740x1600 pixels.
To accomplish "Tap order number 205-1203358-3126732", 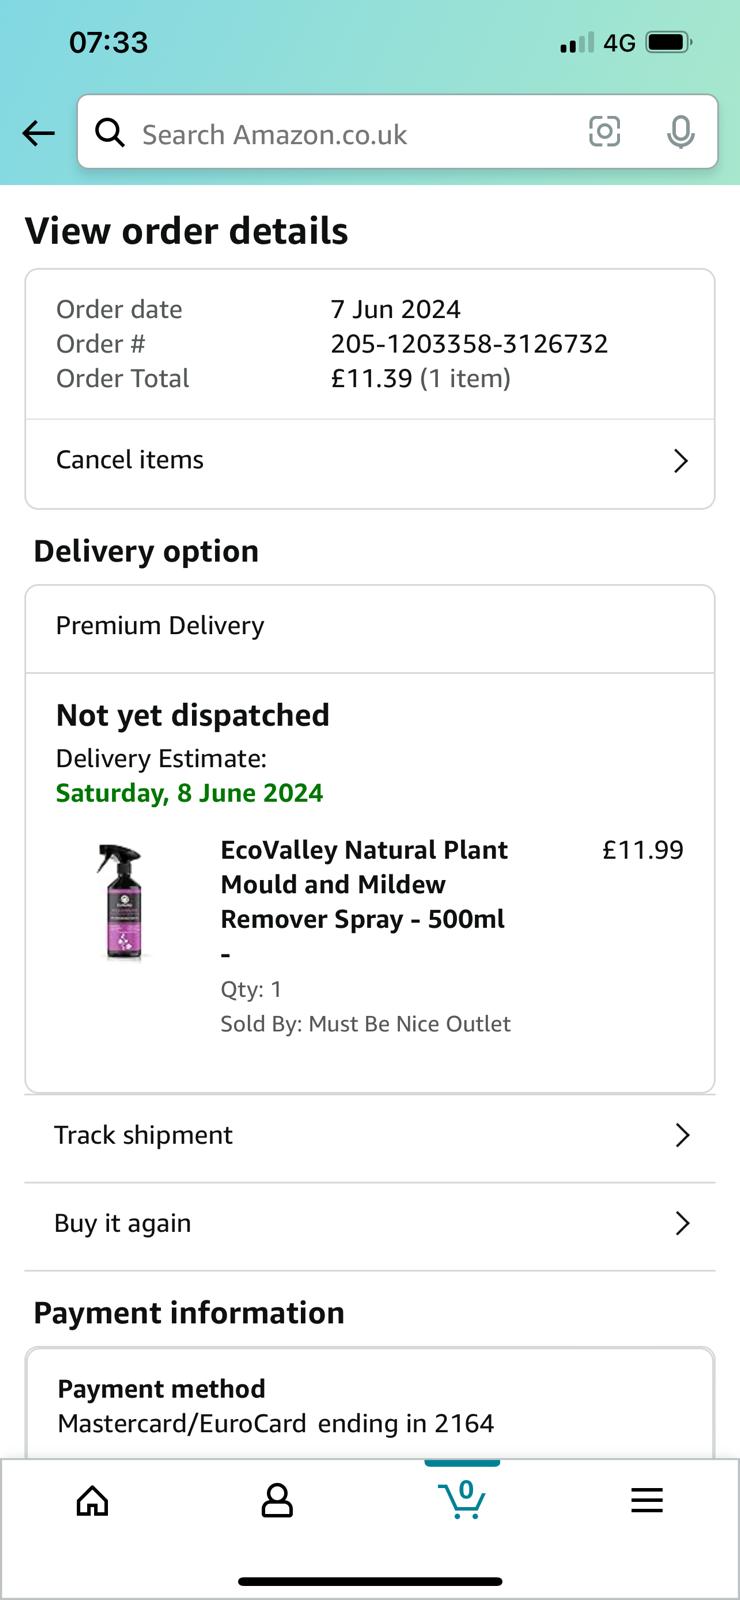I will click(x=469, y=344).
